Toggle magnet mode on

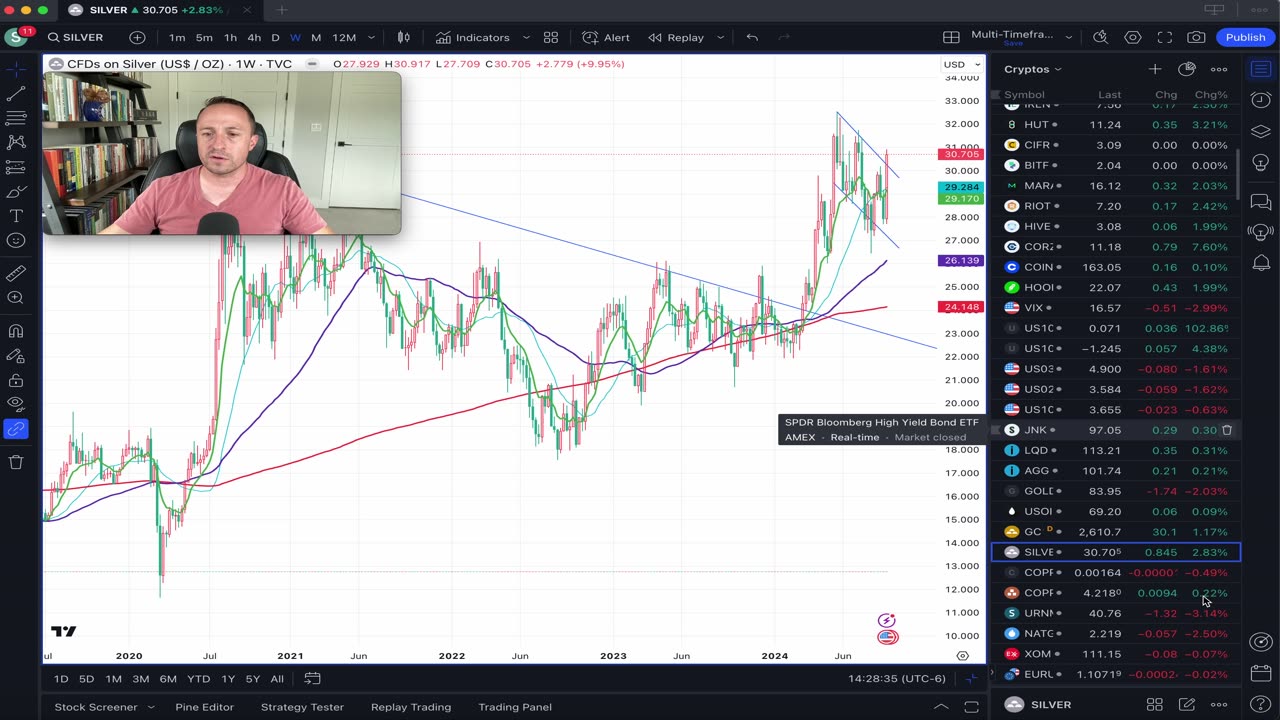click(x=16, y=331)
